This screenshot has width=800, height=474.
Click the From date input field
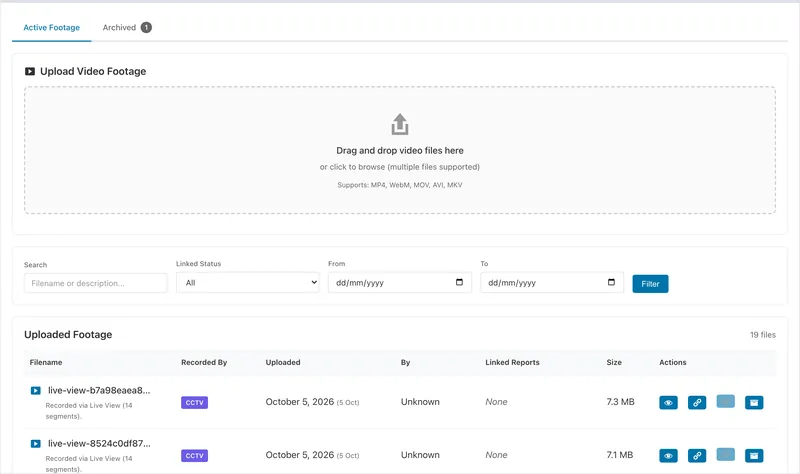pyautogui.click(x=399, y=283)
